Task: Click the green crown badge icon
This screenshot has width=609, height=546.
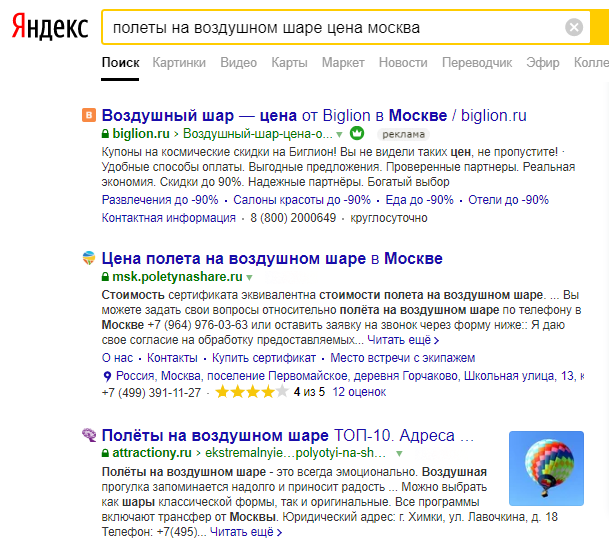Action: (x=357, y=133)
